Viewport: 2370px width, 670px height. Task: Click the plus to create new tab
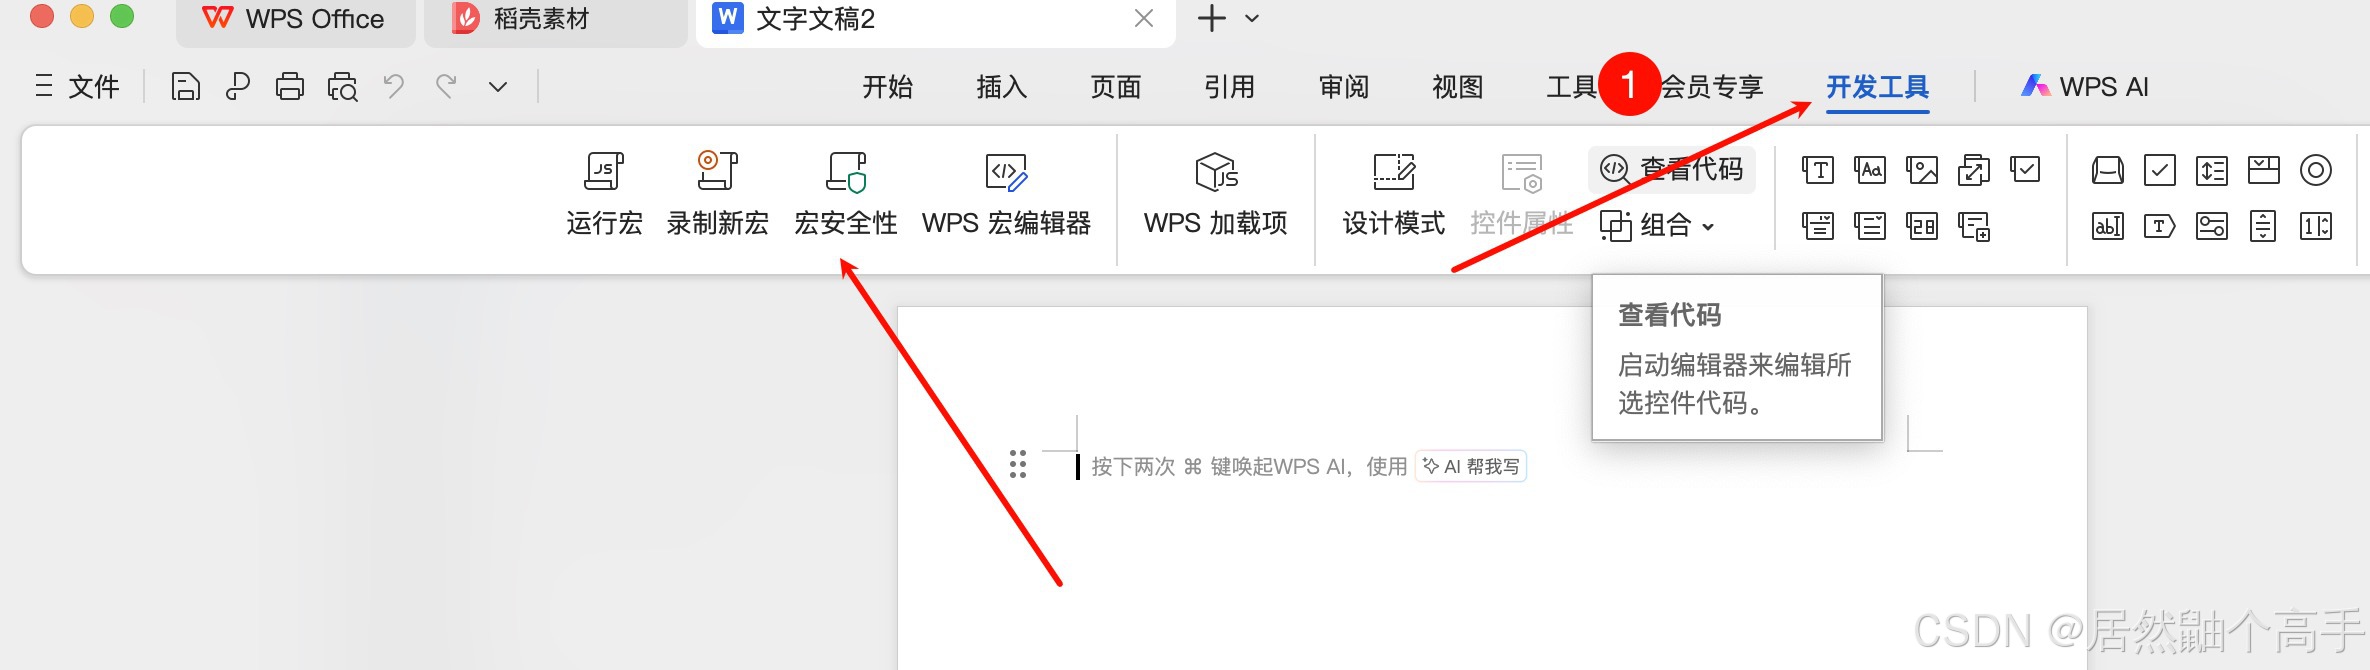pos(1212,18)
